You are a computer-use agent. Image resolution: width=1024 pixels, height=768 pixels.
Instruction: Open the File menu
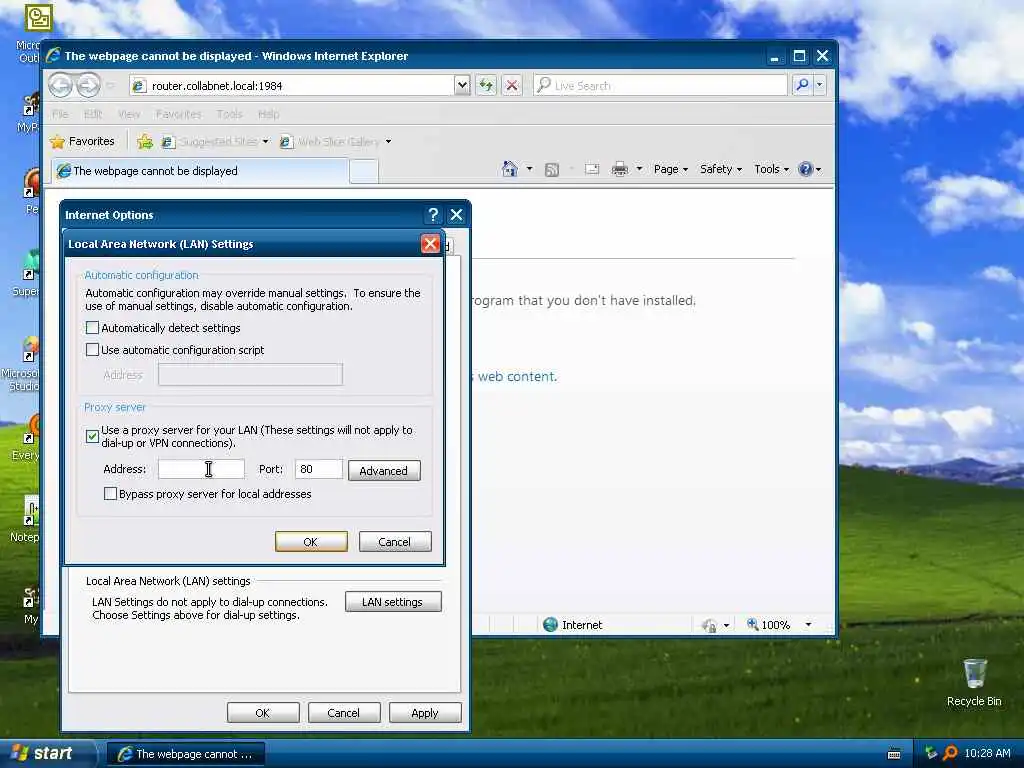pyautogui.click(x=60, y=114)
